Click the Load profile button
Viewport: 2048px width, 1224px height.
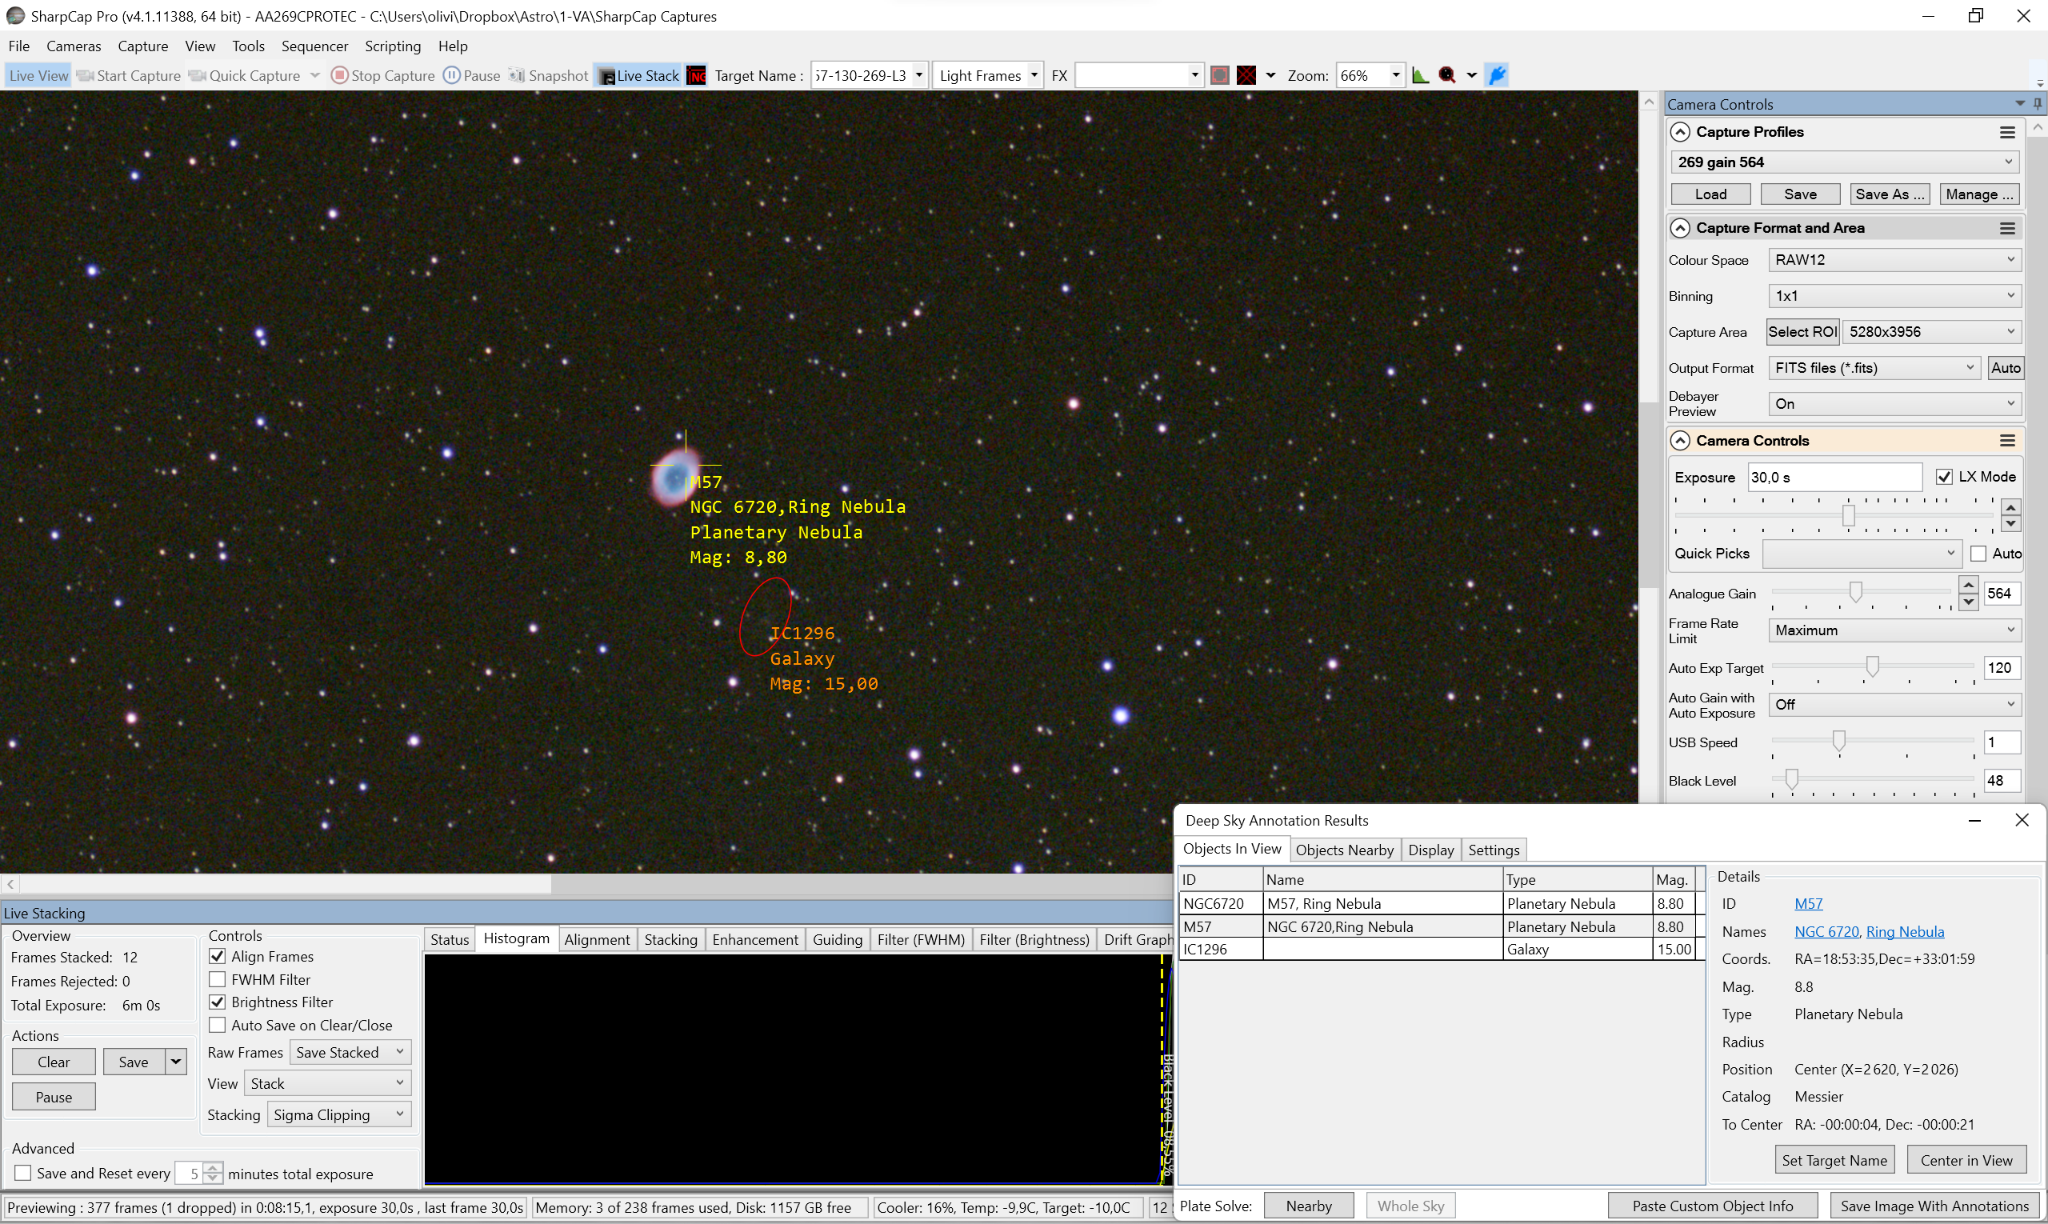tap(1710, 194)
